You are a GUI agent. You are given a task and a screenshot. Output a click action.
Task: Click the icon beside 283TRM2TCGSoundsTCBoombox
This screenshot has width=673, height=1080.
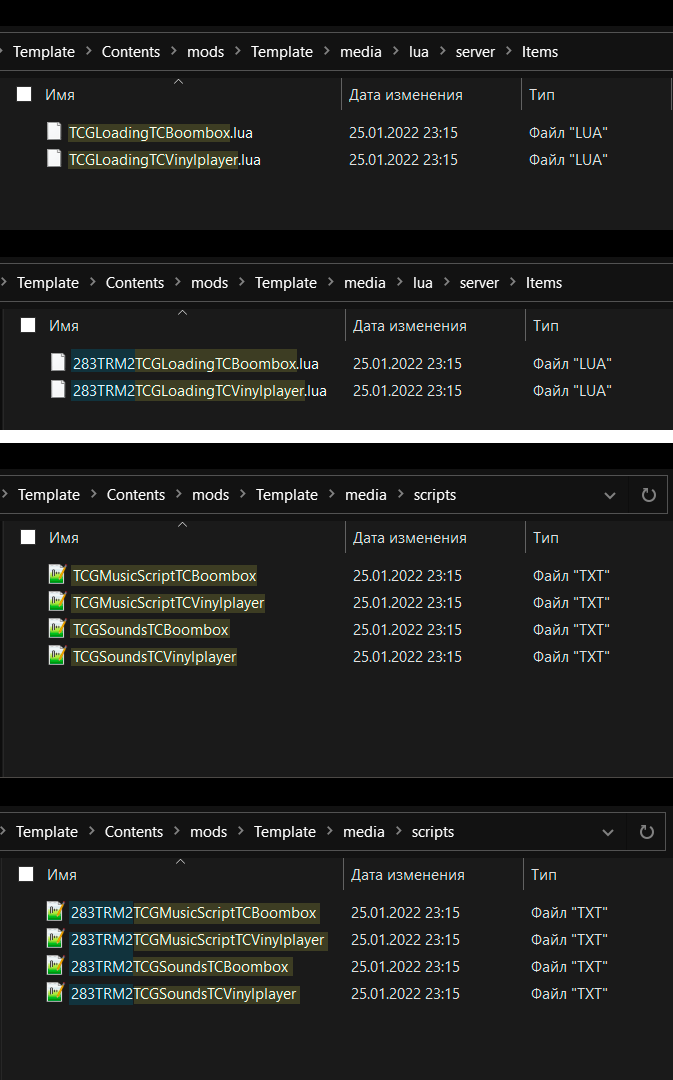click(x=55, y=967)
